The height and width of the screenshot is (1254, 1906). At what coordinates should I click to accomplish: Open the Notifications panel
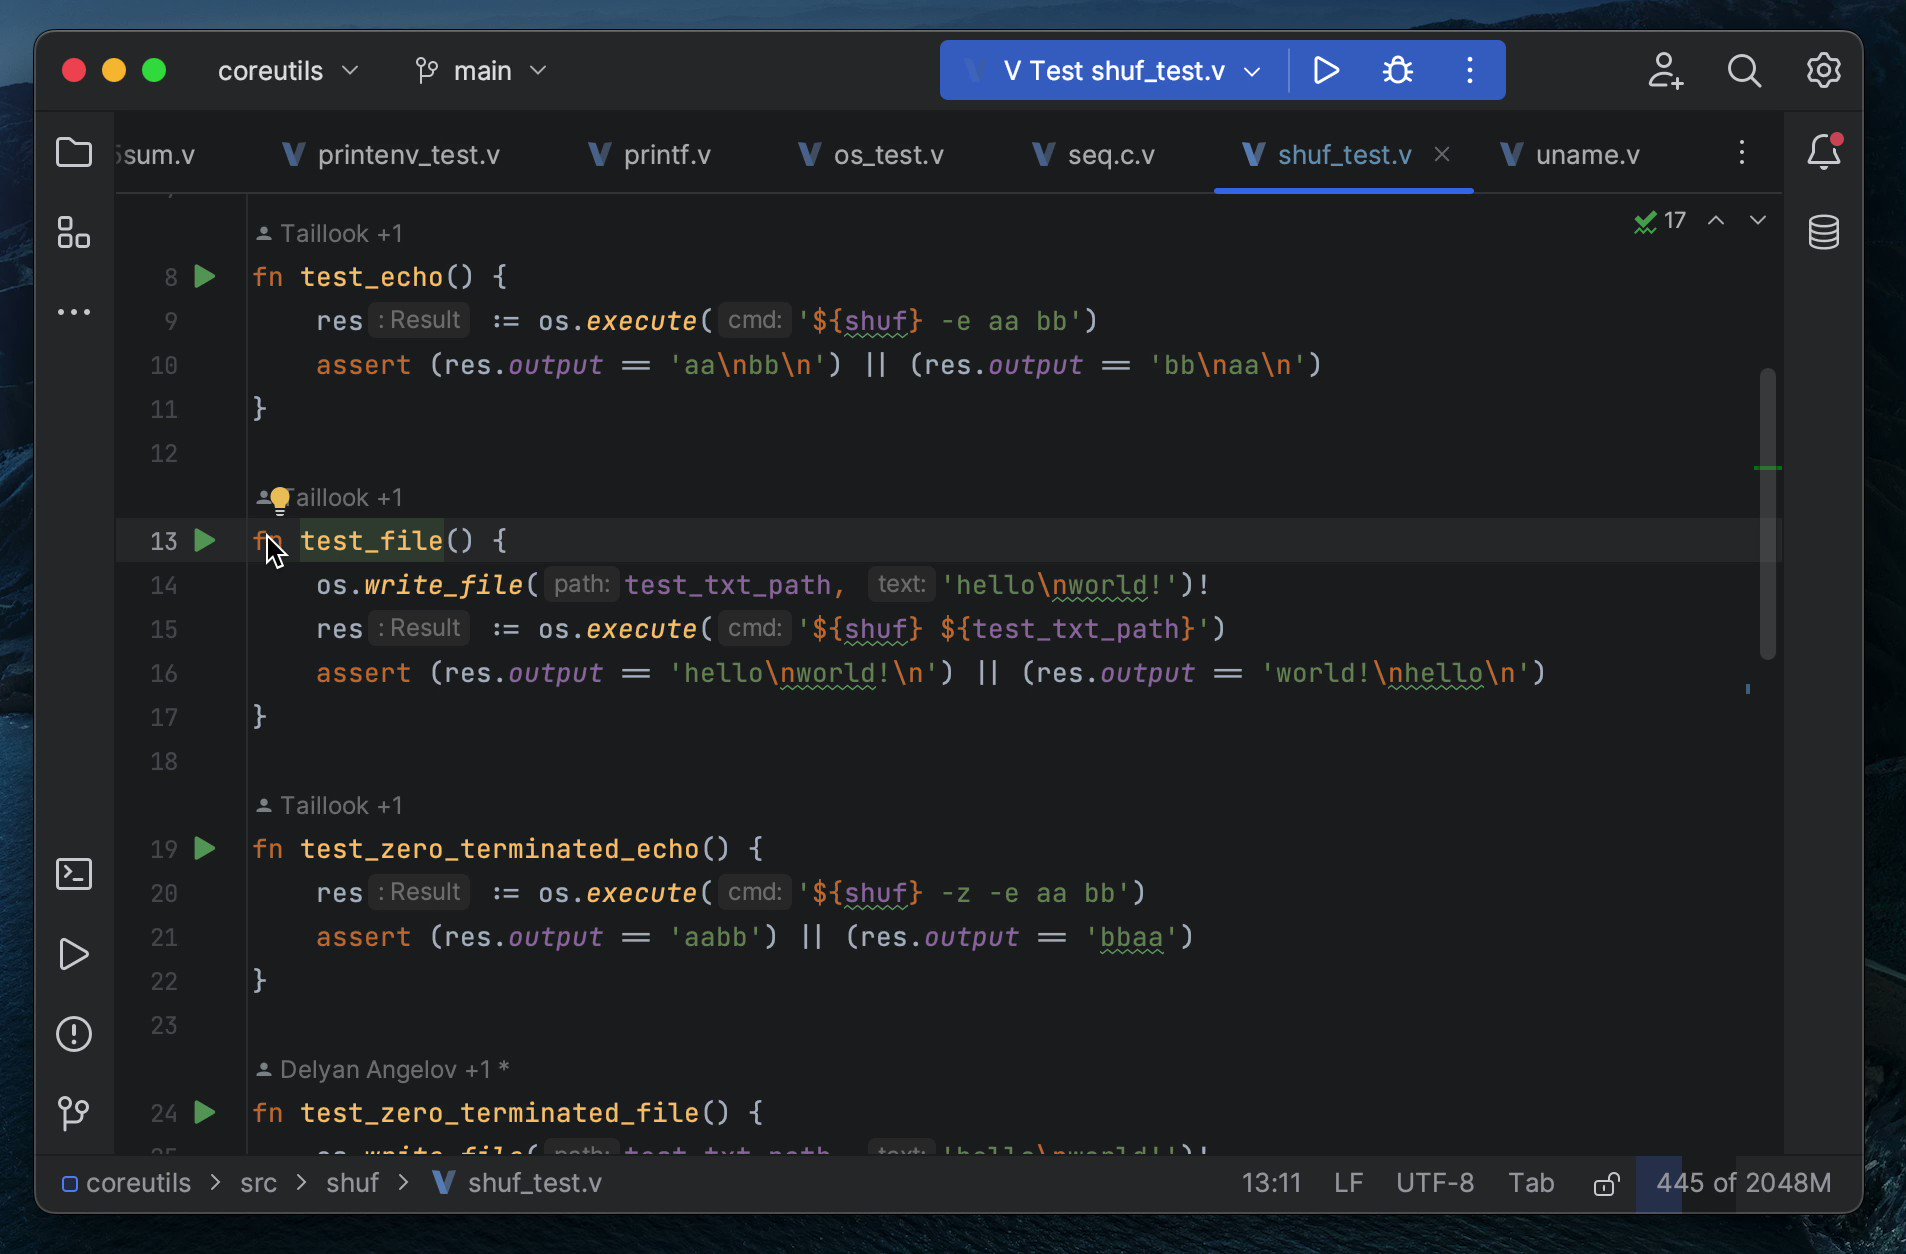click(x=1823, y=152)
